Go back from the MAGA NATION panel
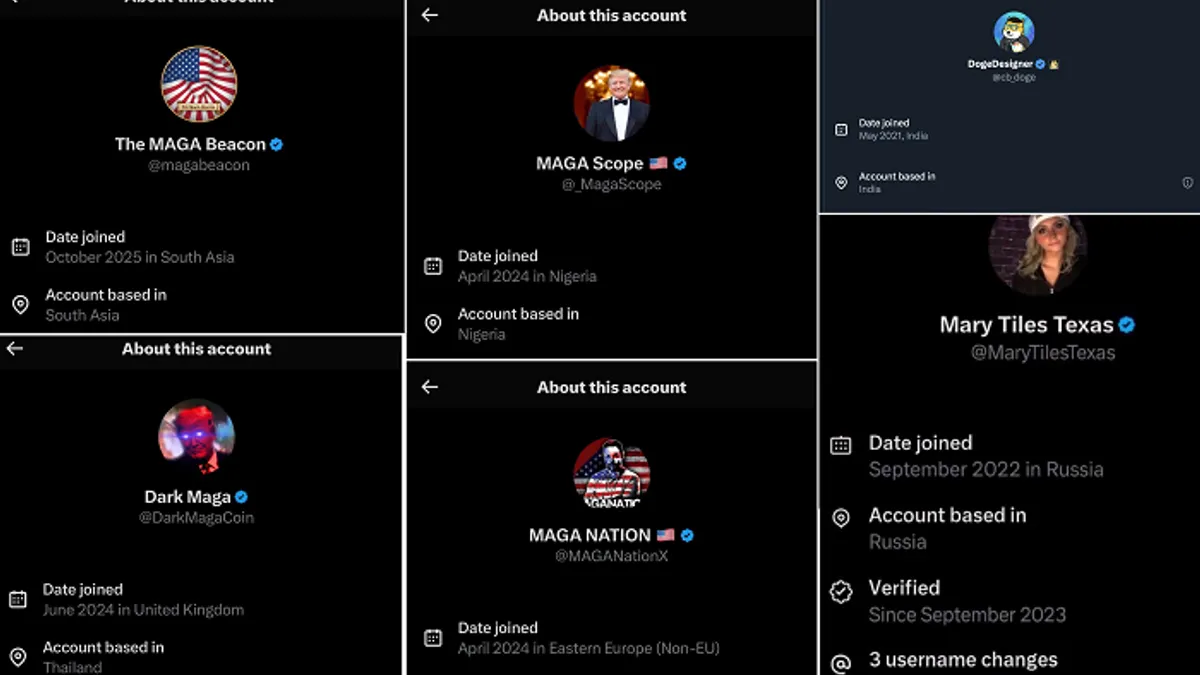Image resolution: width=1200 pixels, height=675 pixels. (430, 387)
